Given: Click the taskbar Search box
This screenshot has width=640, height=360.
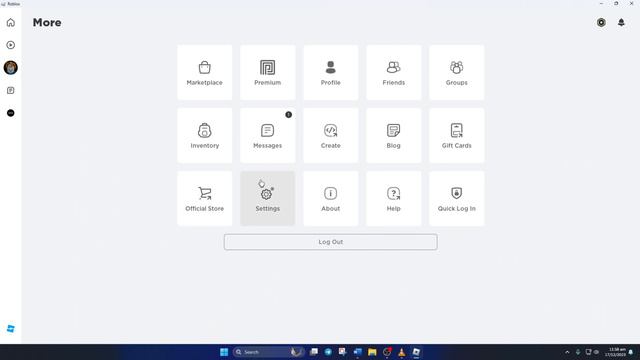Looking at the screenshot, I should click(x=268, y=352).
